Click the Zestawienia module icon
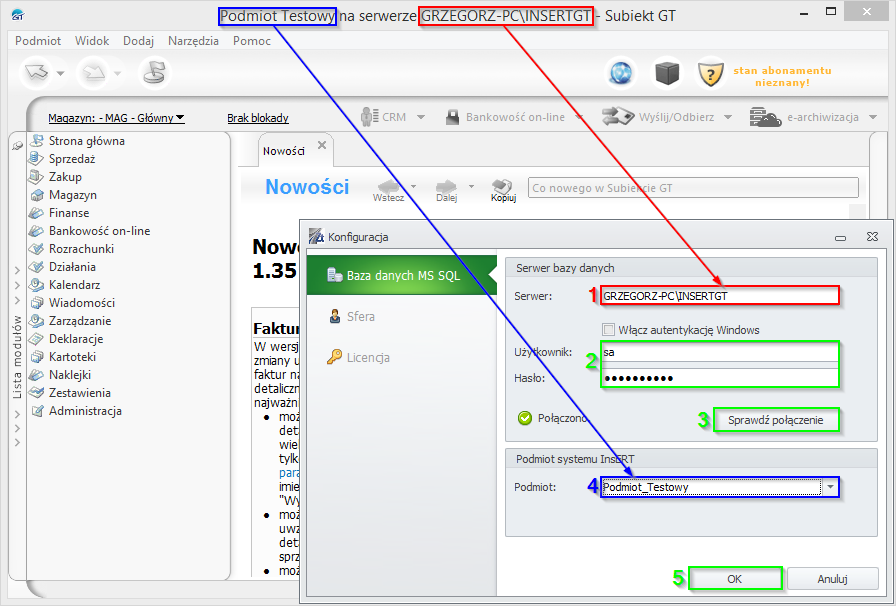 [x=37, y=393]
